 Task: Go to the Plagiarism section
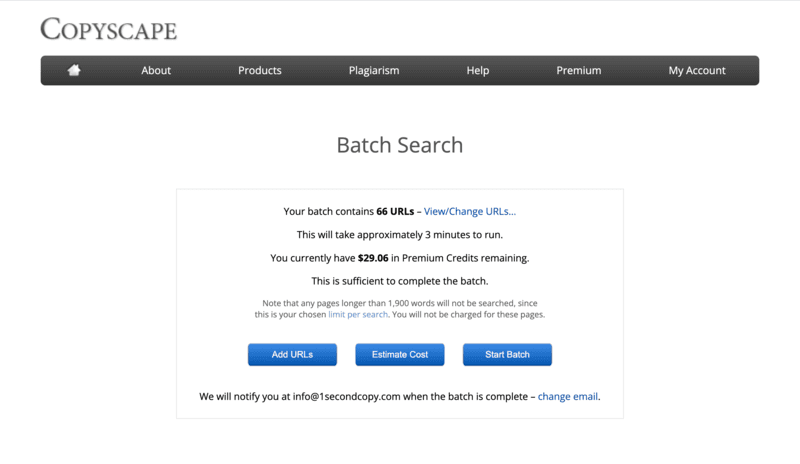374,70
